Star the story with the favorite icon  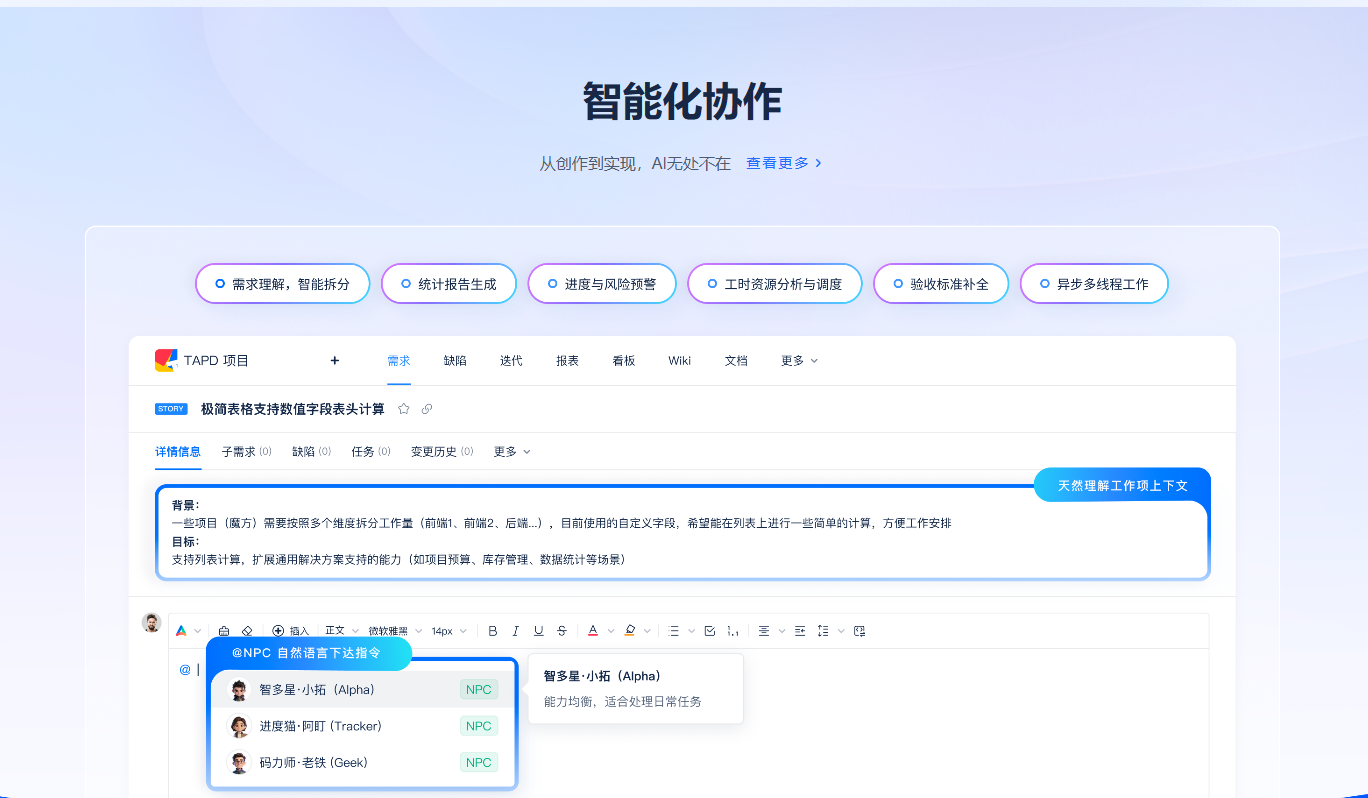tap(404, 409)
